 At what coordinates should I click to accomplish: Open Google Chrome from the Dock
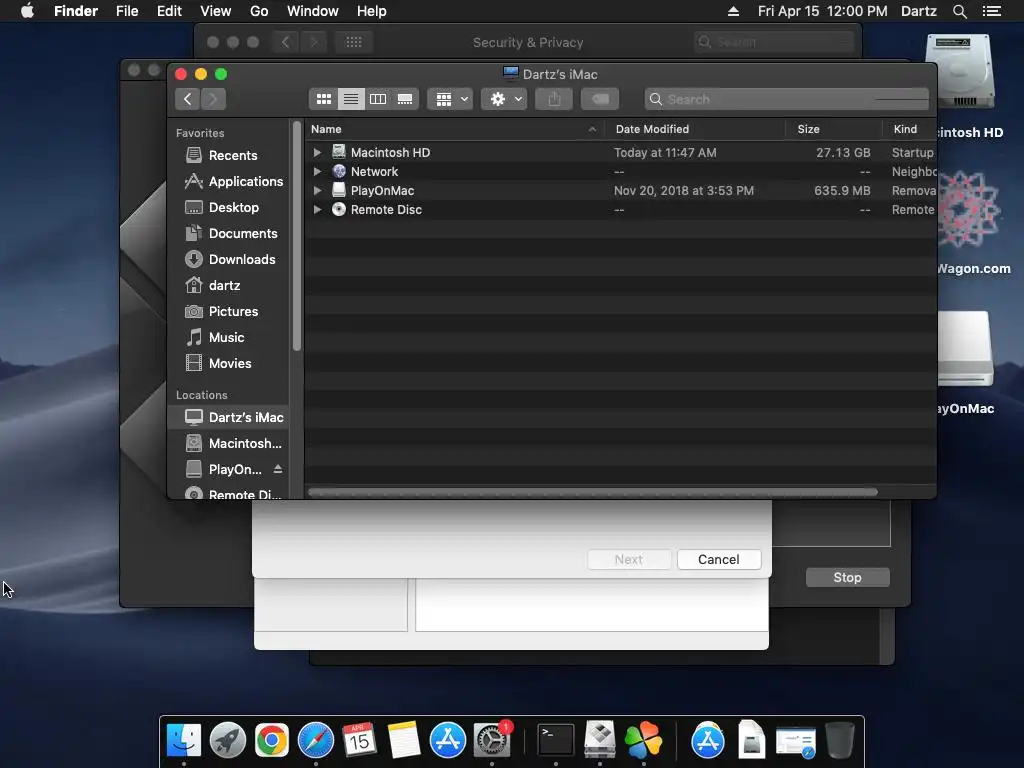(272, 740)
